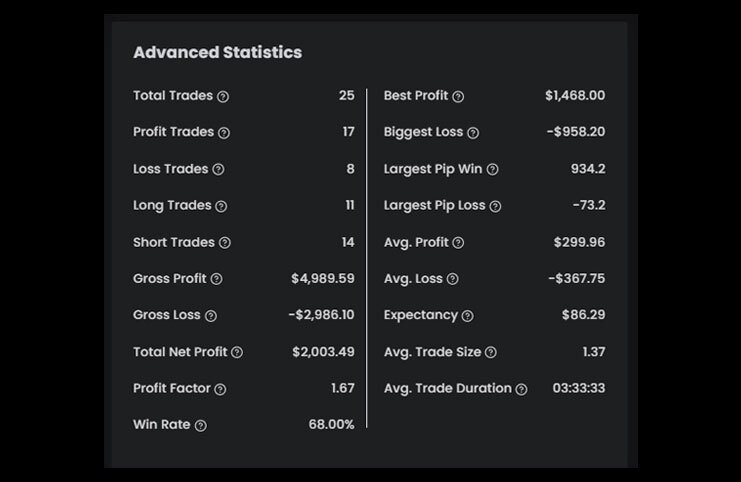741x482 pixels.
Task: Click the help icon next to Win Rate
Action: pyautogui.click(x=200, y=426)
